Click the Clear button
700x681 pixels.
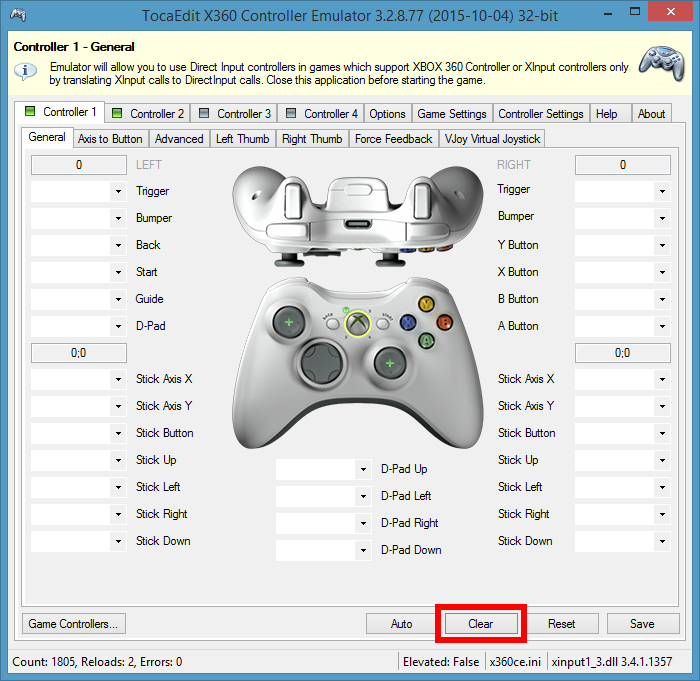click(x=481, y=623)
